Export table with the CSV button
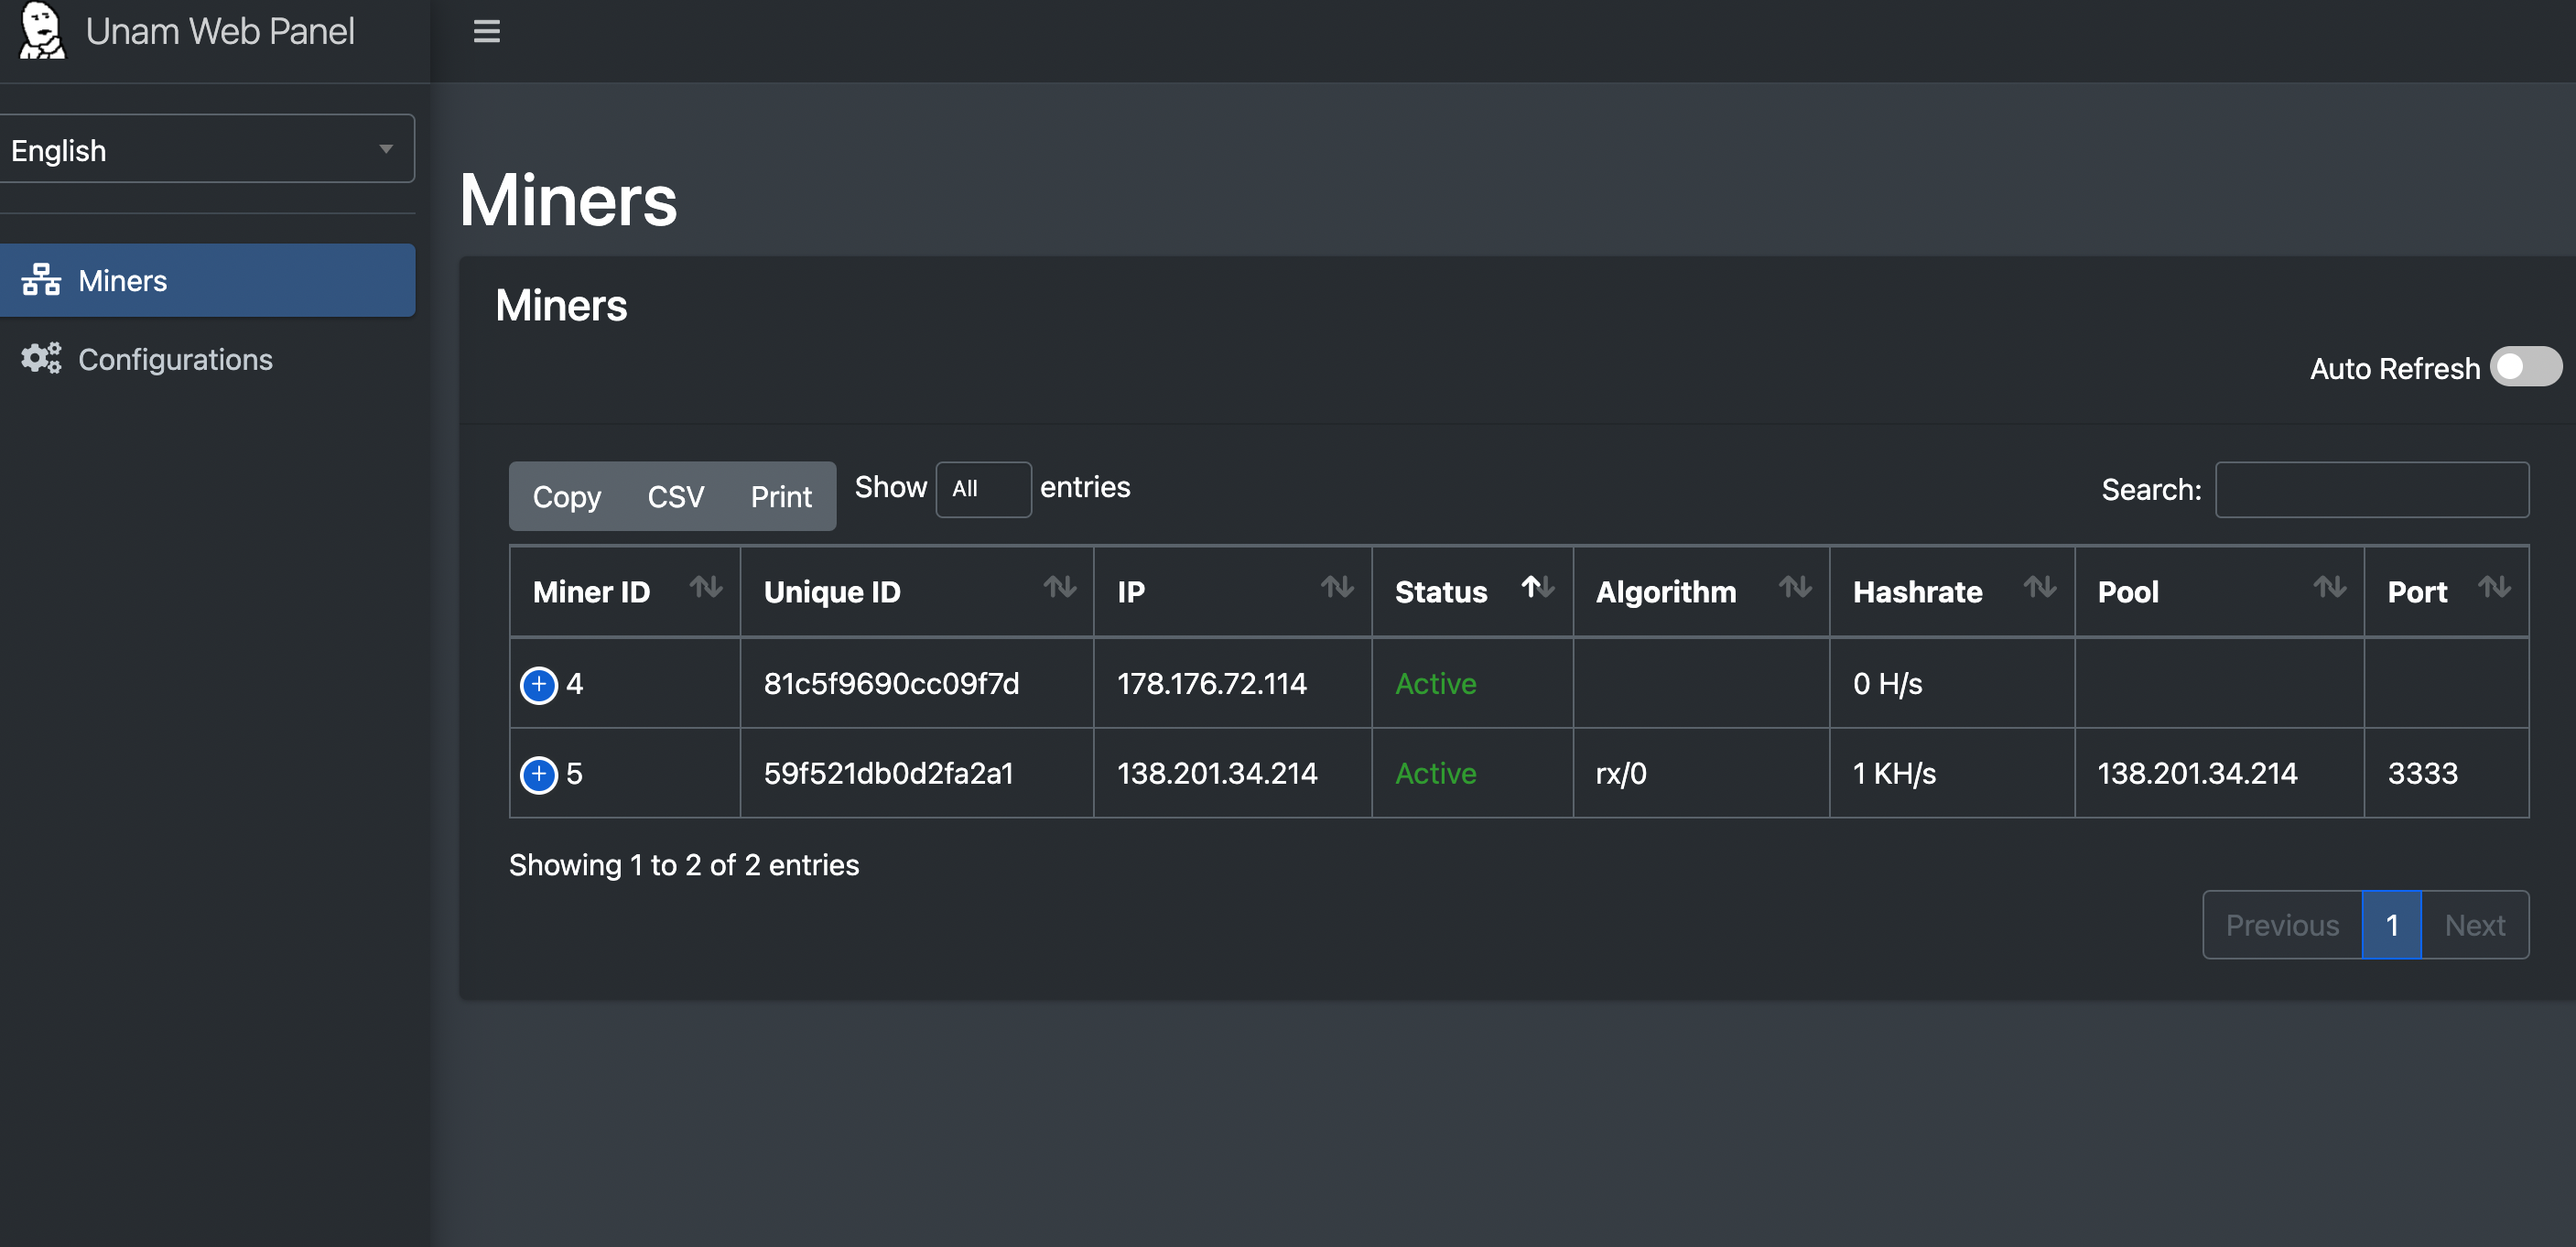The height and width of the screenshot is (1247, 2576). click(x=675, y=496)
